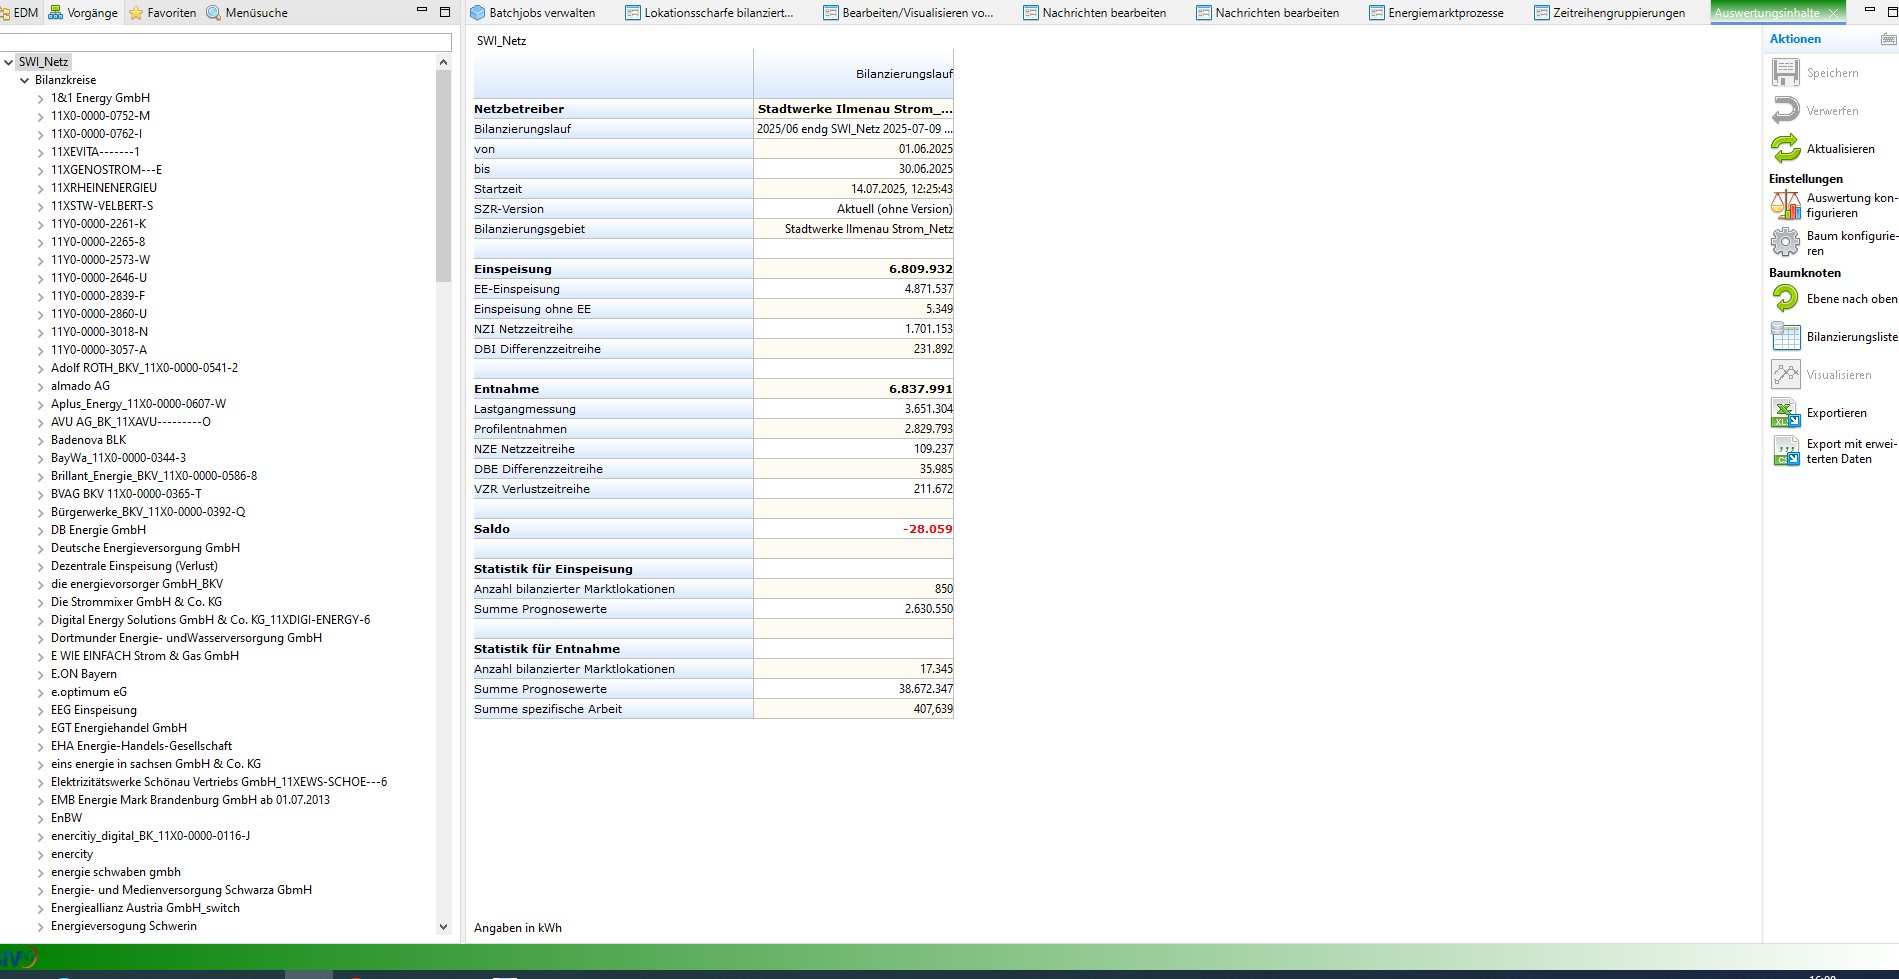Click the Exportieren Excel icon
The height and width of the screenshot is (979, 1899).
[1785, 413]
